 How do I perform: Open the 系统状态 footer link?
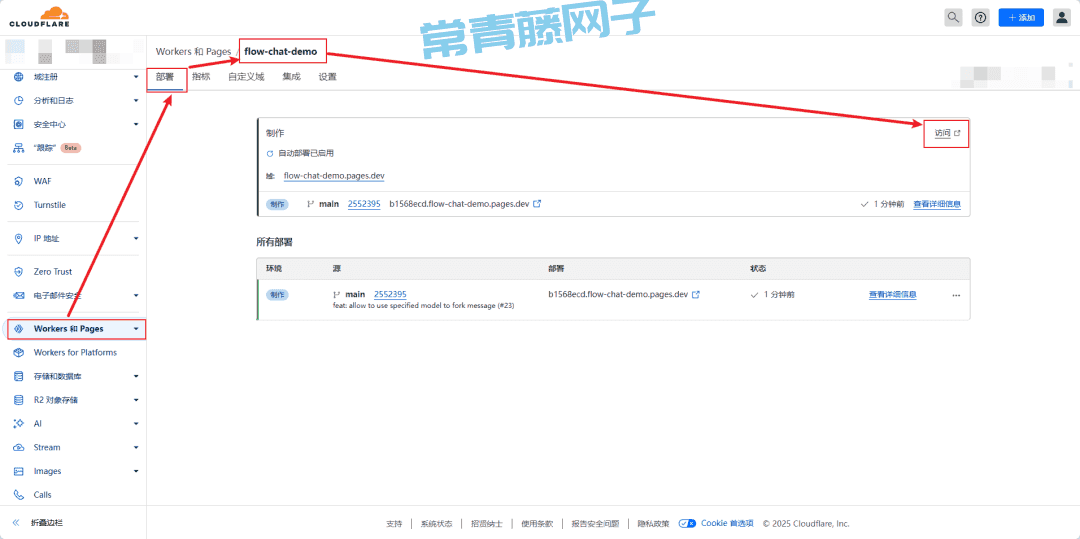[437, 523]
